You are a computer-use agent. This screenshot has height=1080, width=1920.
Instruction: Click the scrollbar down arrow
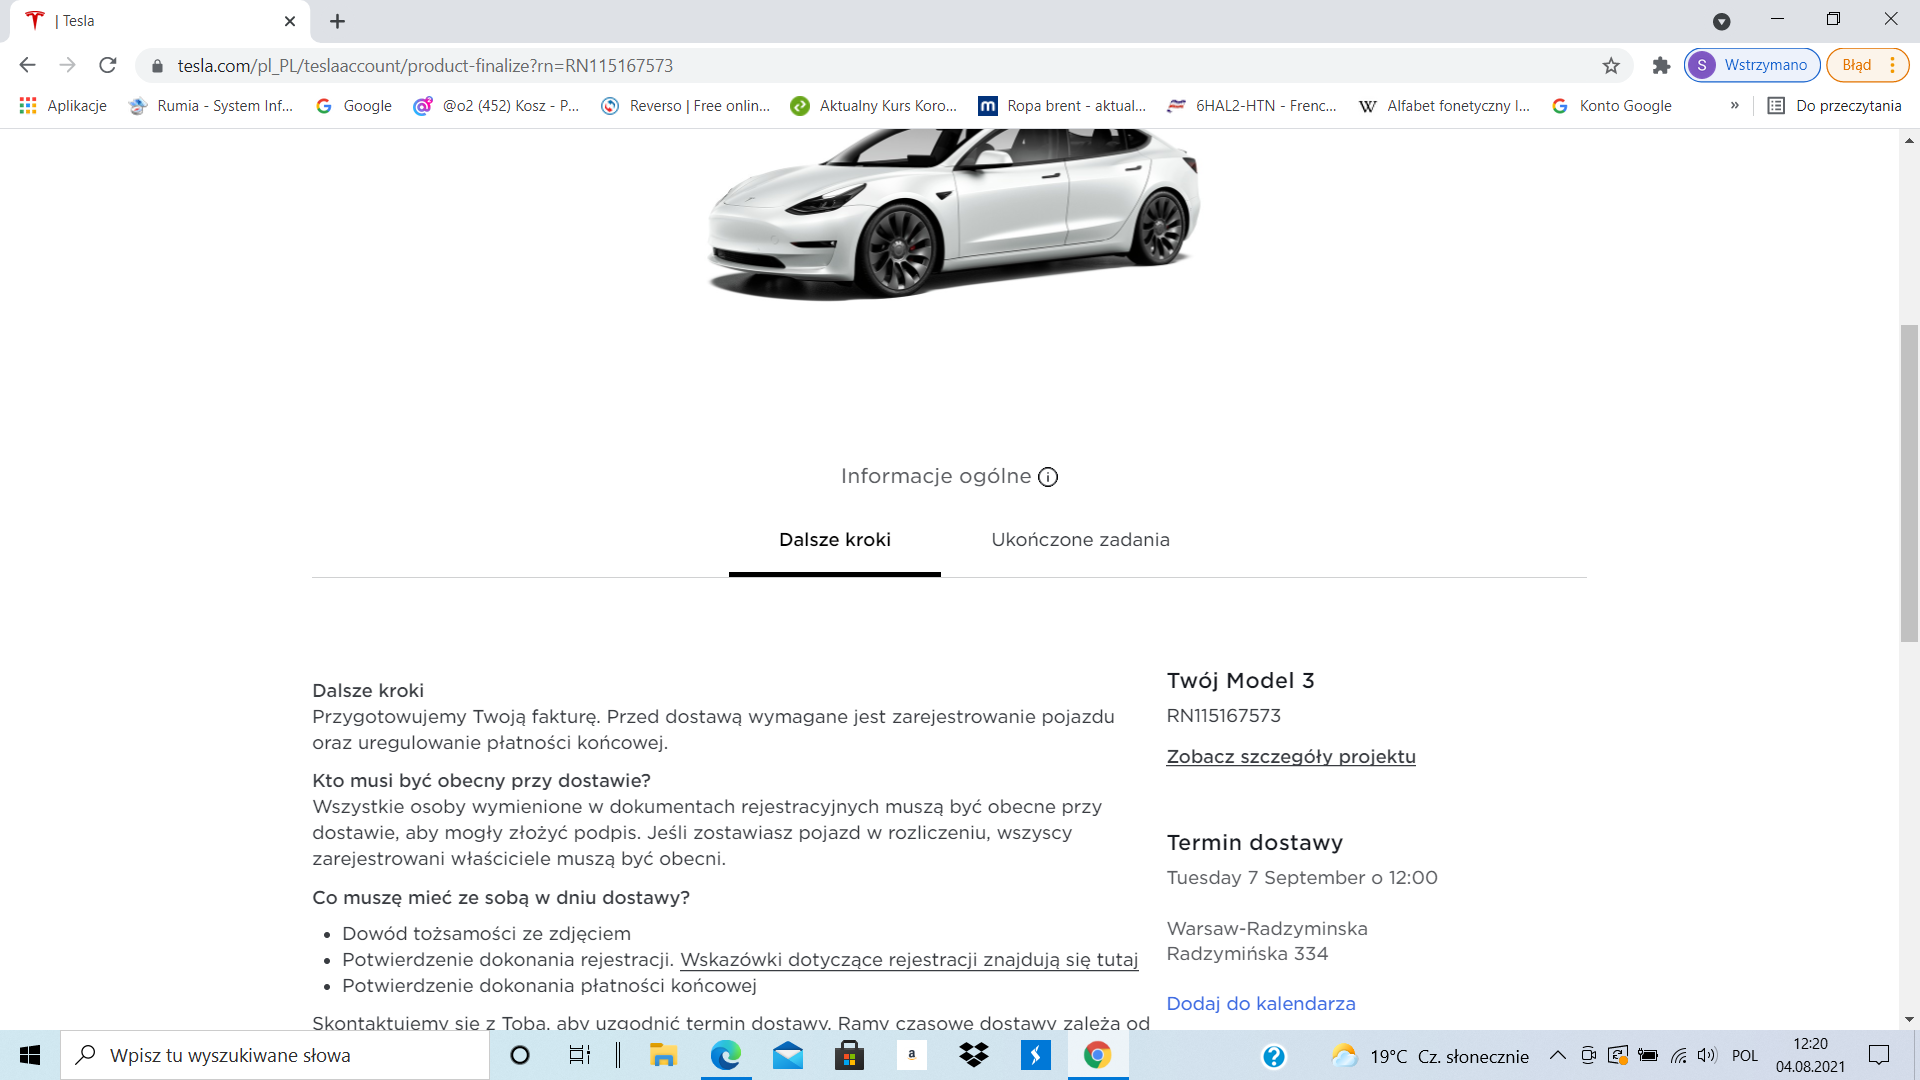point(1910,1020)
